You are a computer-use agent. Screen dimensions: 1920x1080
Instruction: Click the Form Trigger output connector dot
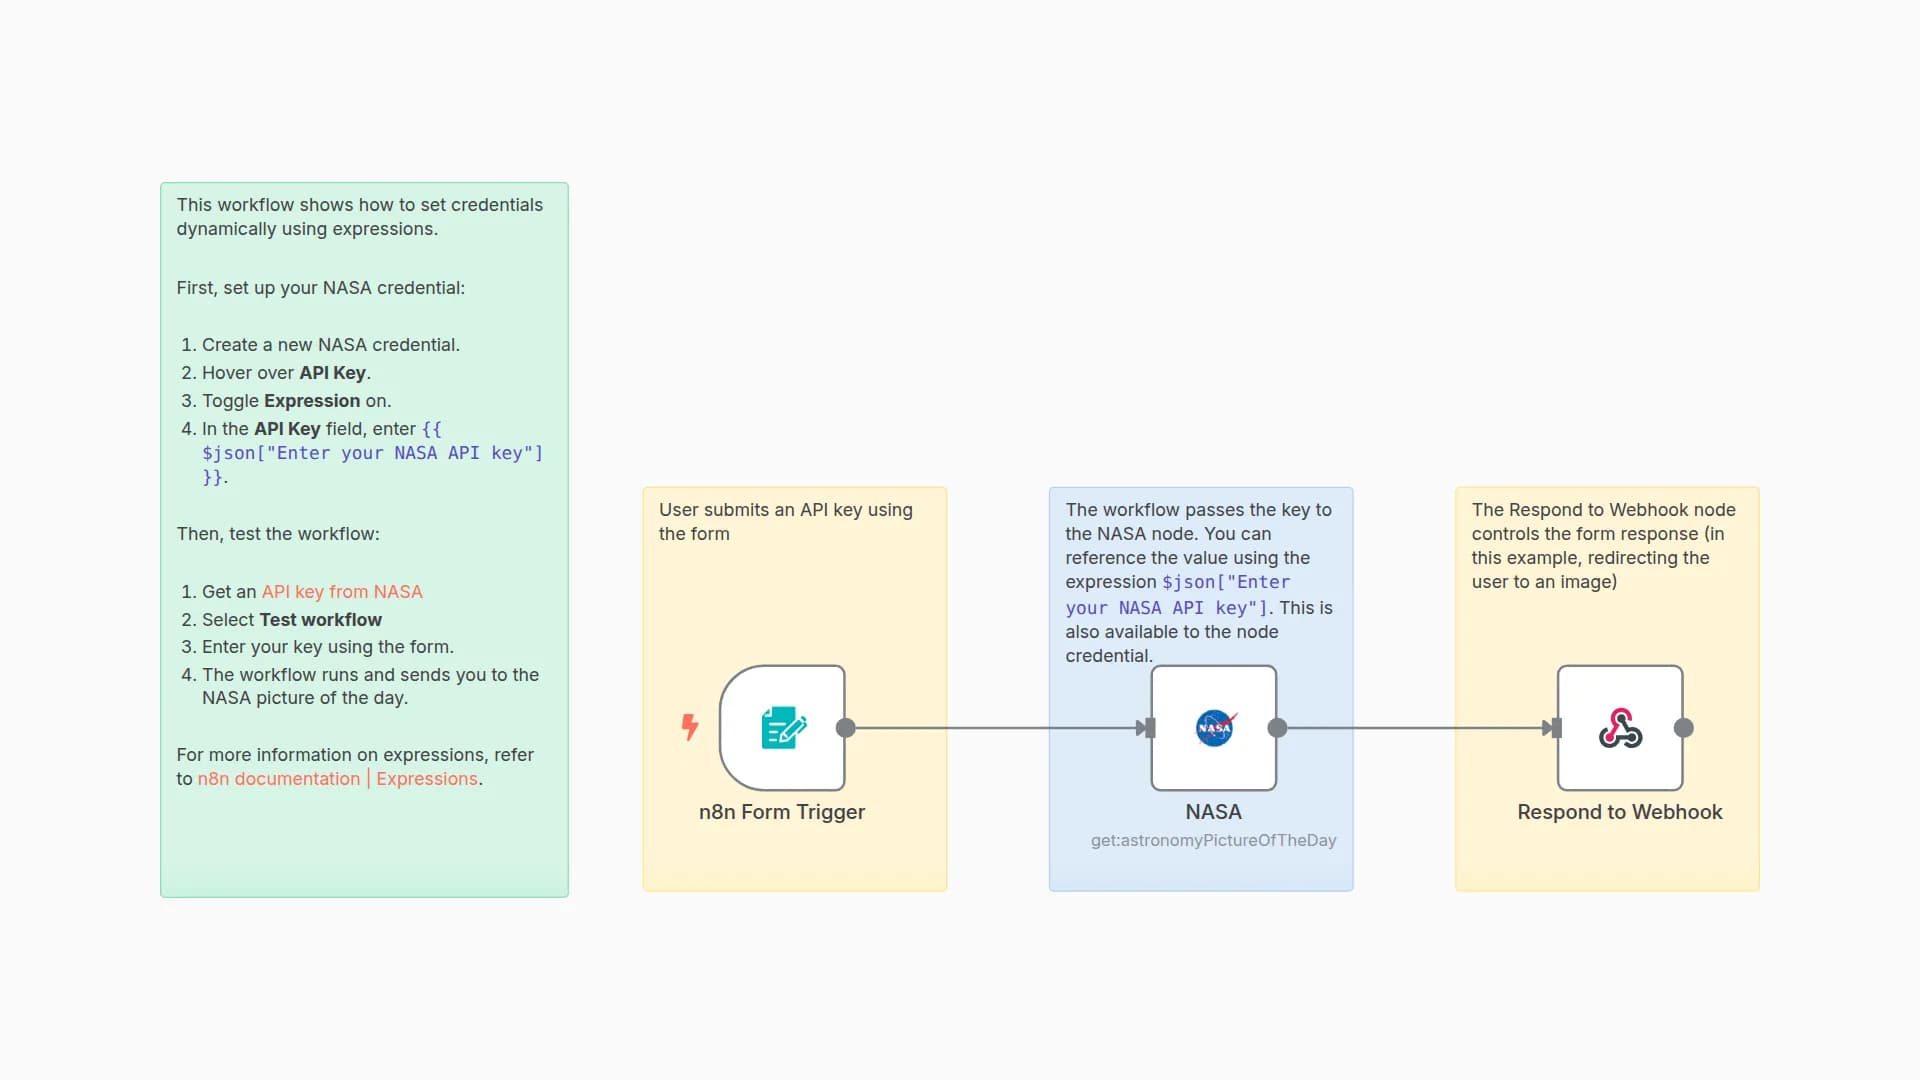coord(845,728)
